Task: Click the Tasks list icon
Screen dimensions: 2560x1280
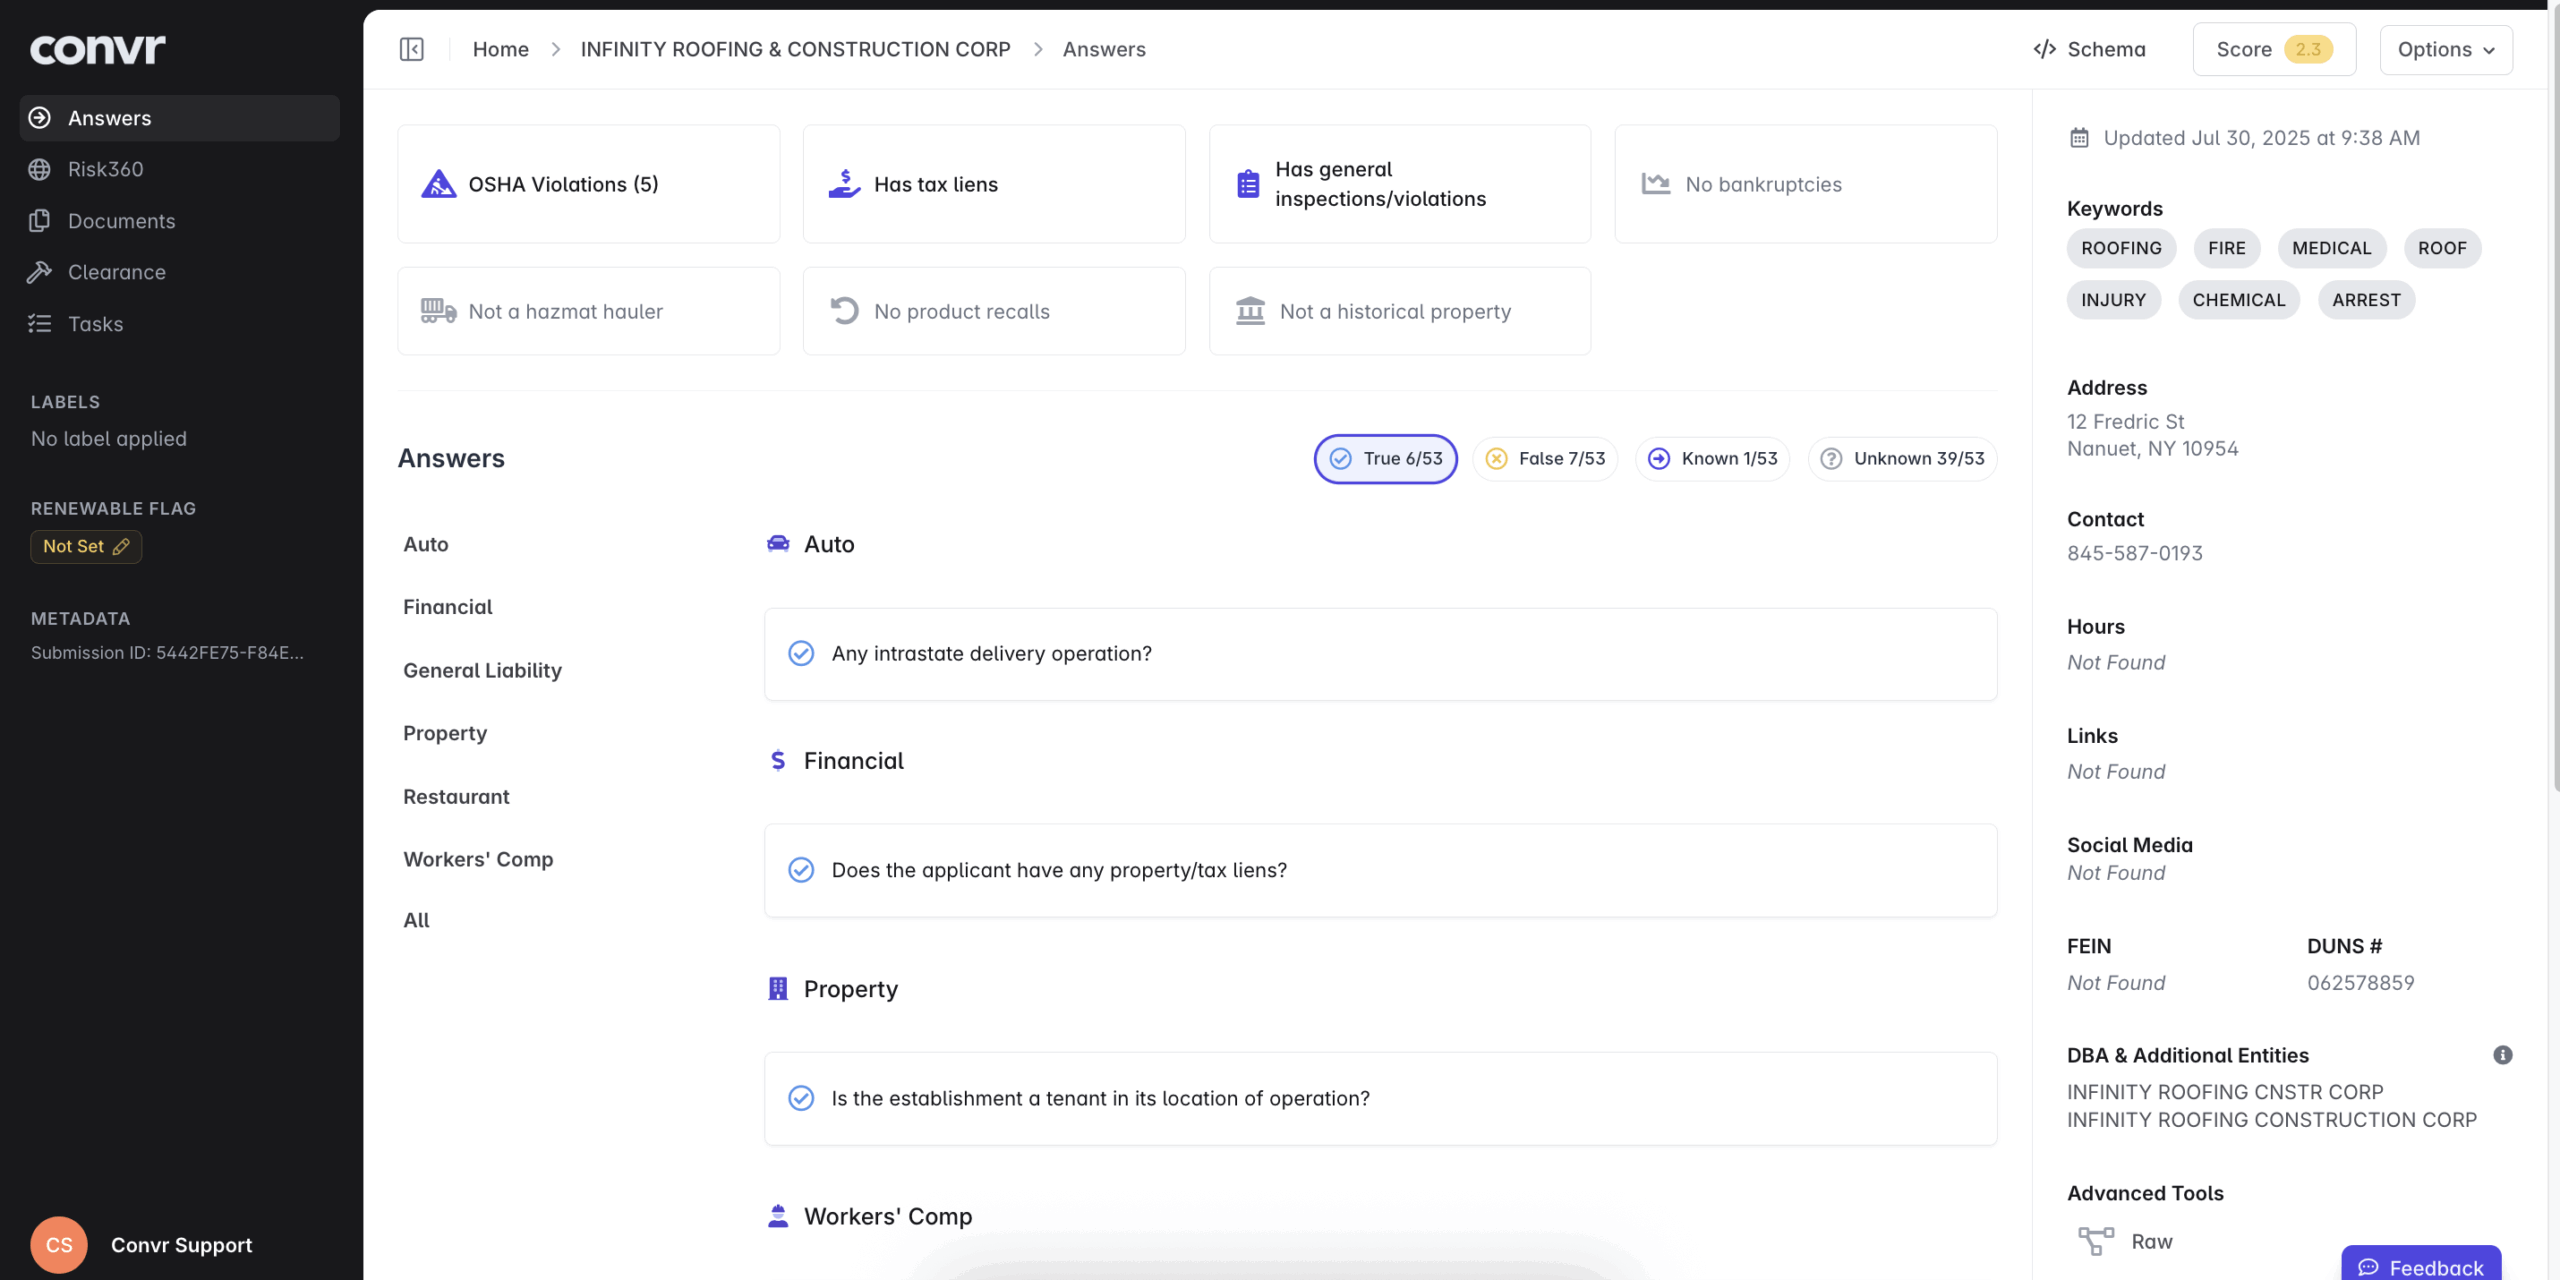Action: click(40, 324)
